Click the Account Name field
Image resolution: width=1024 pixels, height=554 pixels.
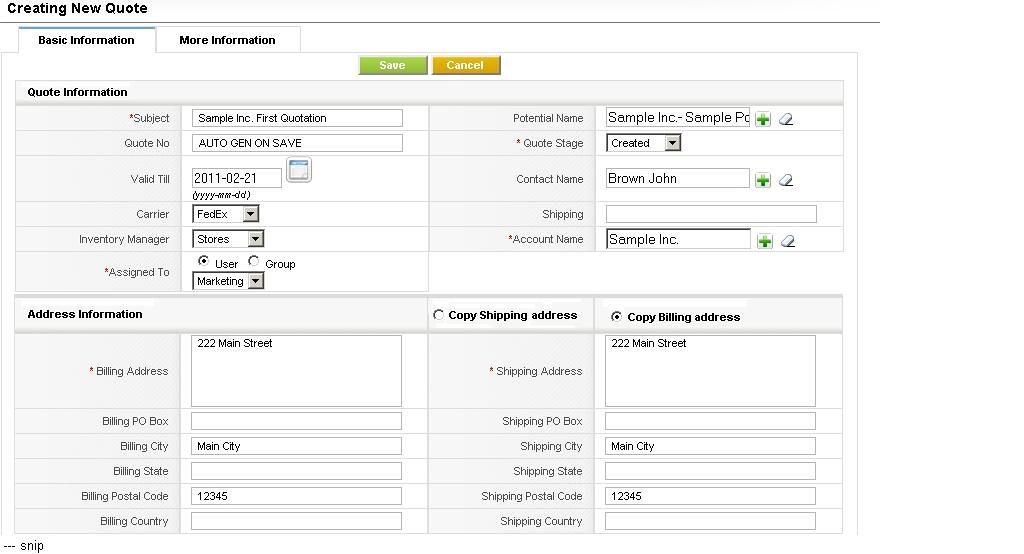(679, 239)
